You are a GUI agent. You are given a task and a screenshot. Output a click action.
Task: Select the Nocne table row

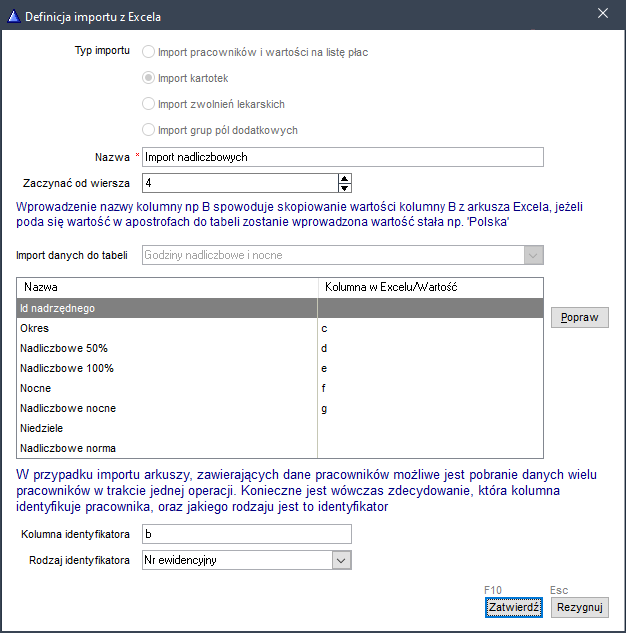[x=166, y=388]
